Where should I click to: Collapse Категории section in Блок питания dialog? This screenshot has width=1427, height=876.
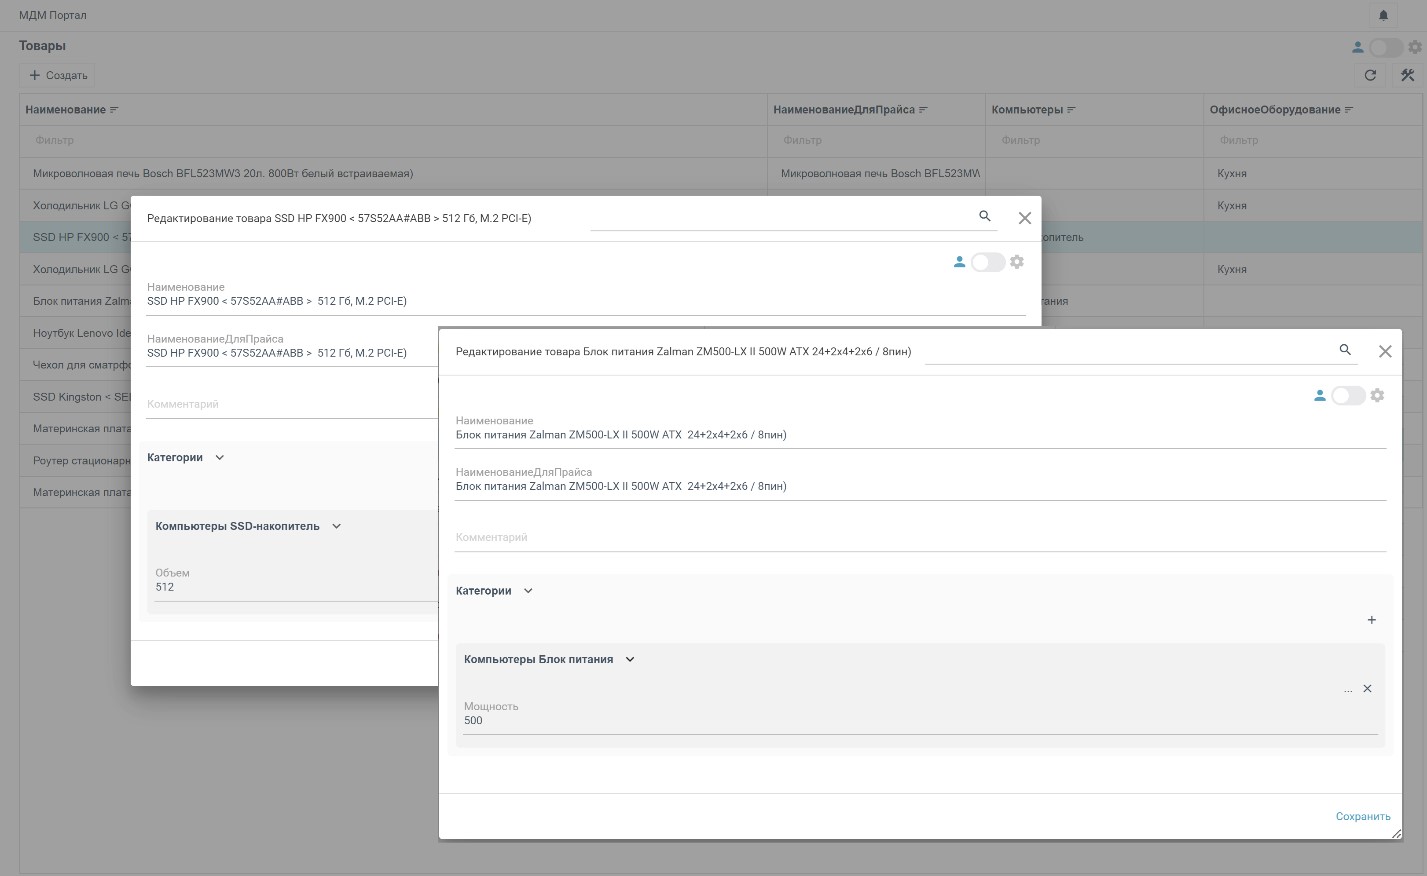coord(528,591)
